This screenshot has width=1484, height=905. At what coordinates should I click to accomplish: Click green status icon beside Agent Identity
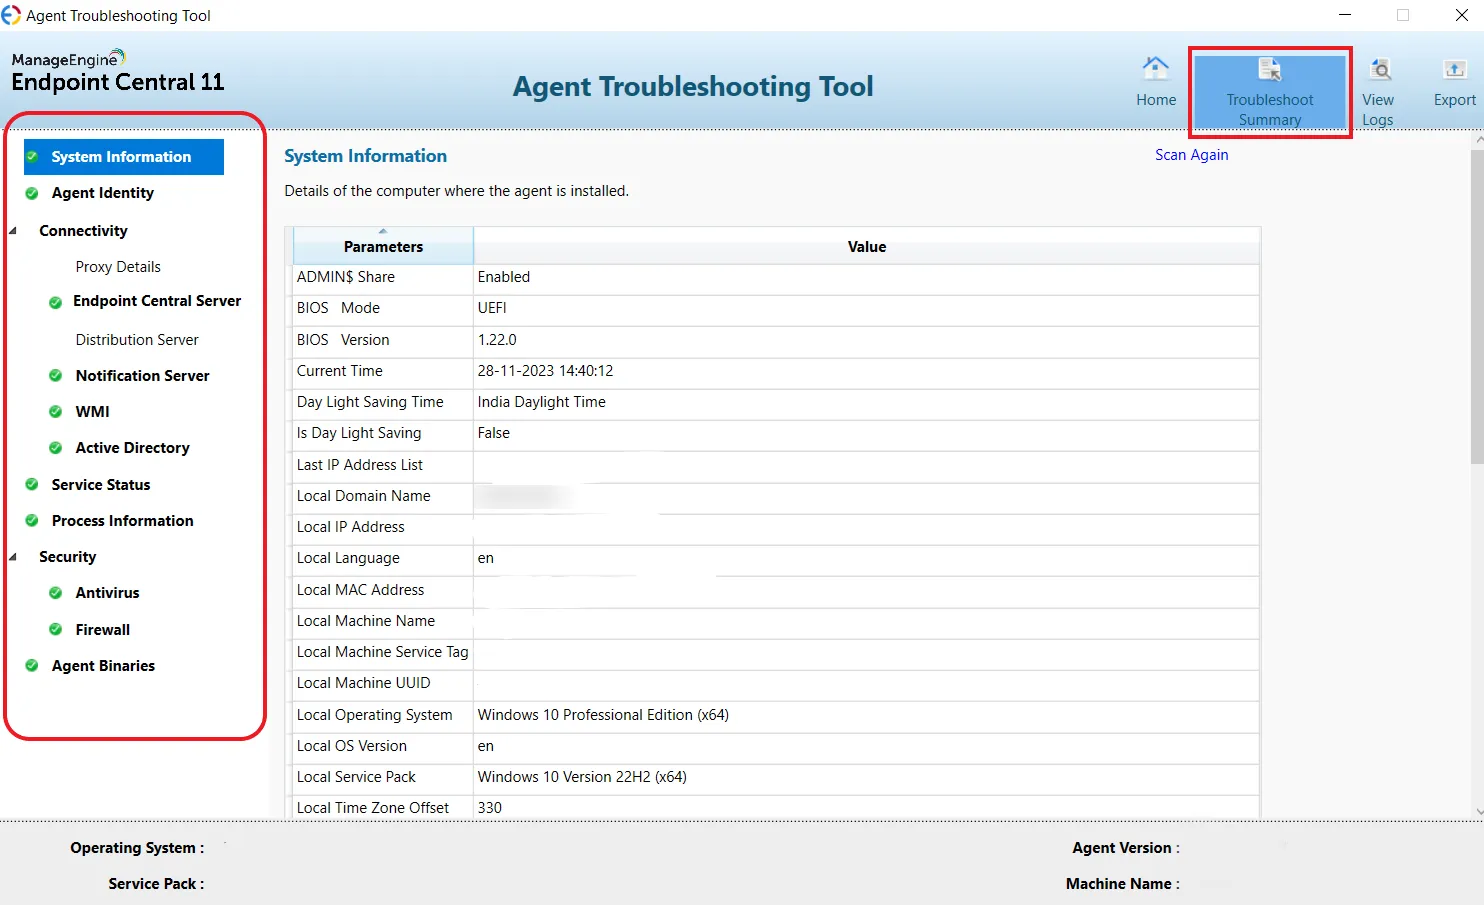(x=32, y=193)
